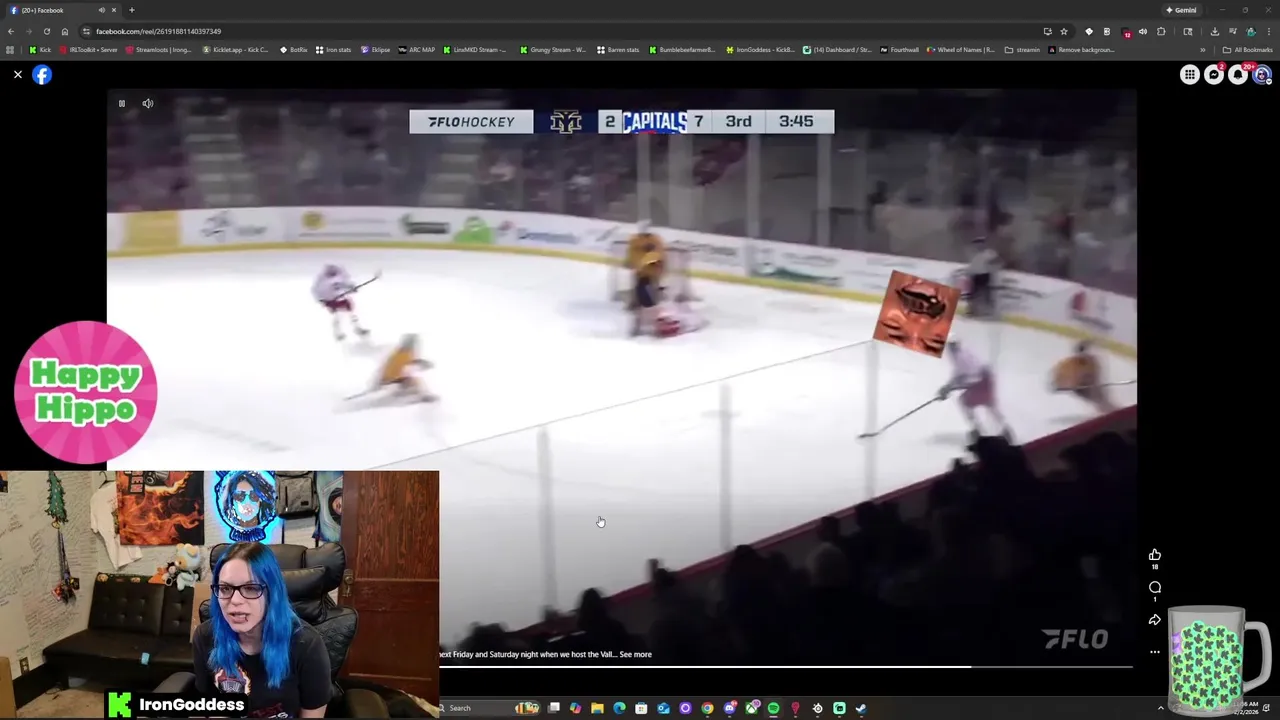Image resolution: width=1280 pixels, height=720 pixels.
Task: Open Microsoft Store from the taskbar
Action: coord(641,708)
